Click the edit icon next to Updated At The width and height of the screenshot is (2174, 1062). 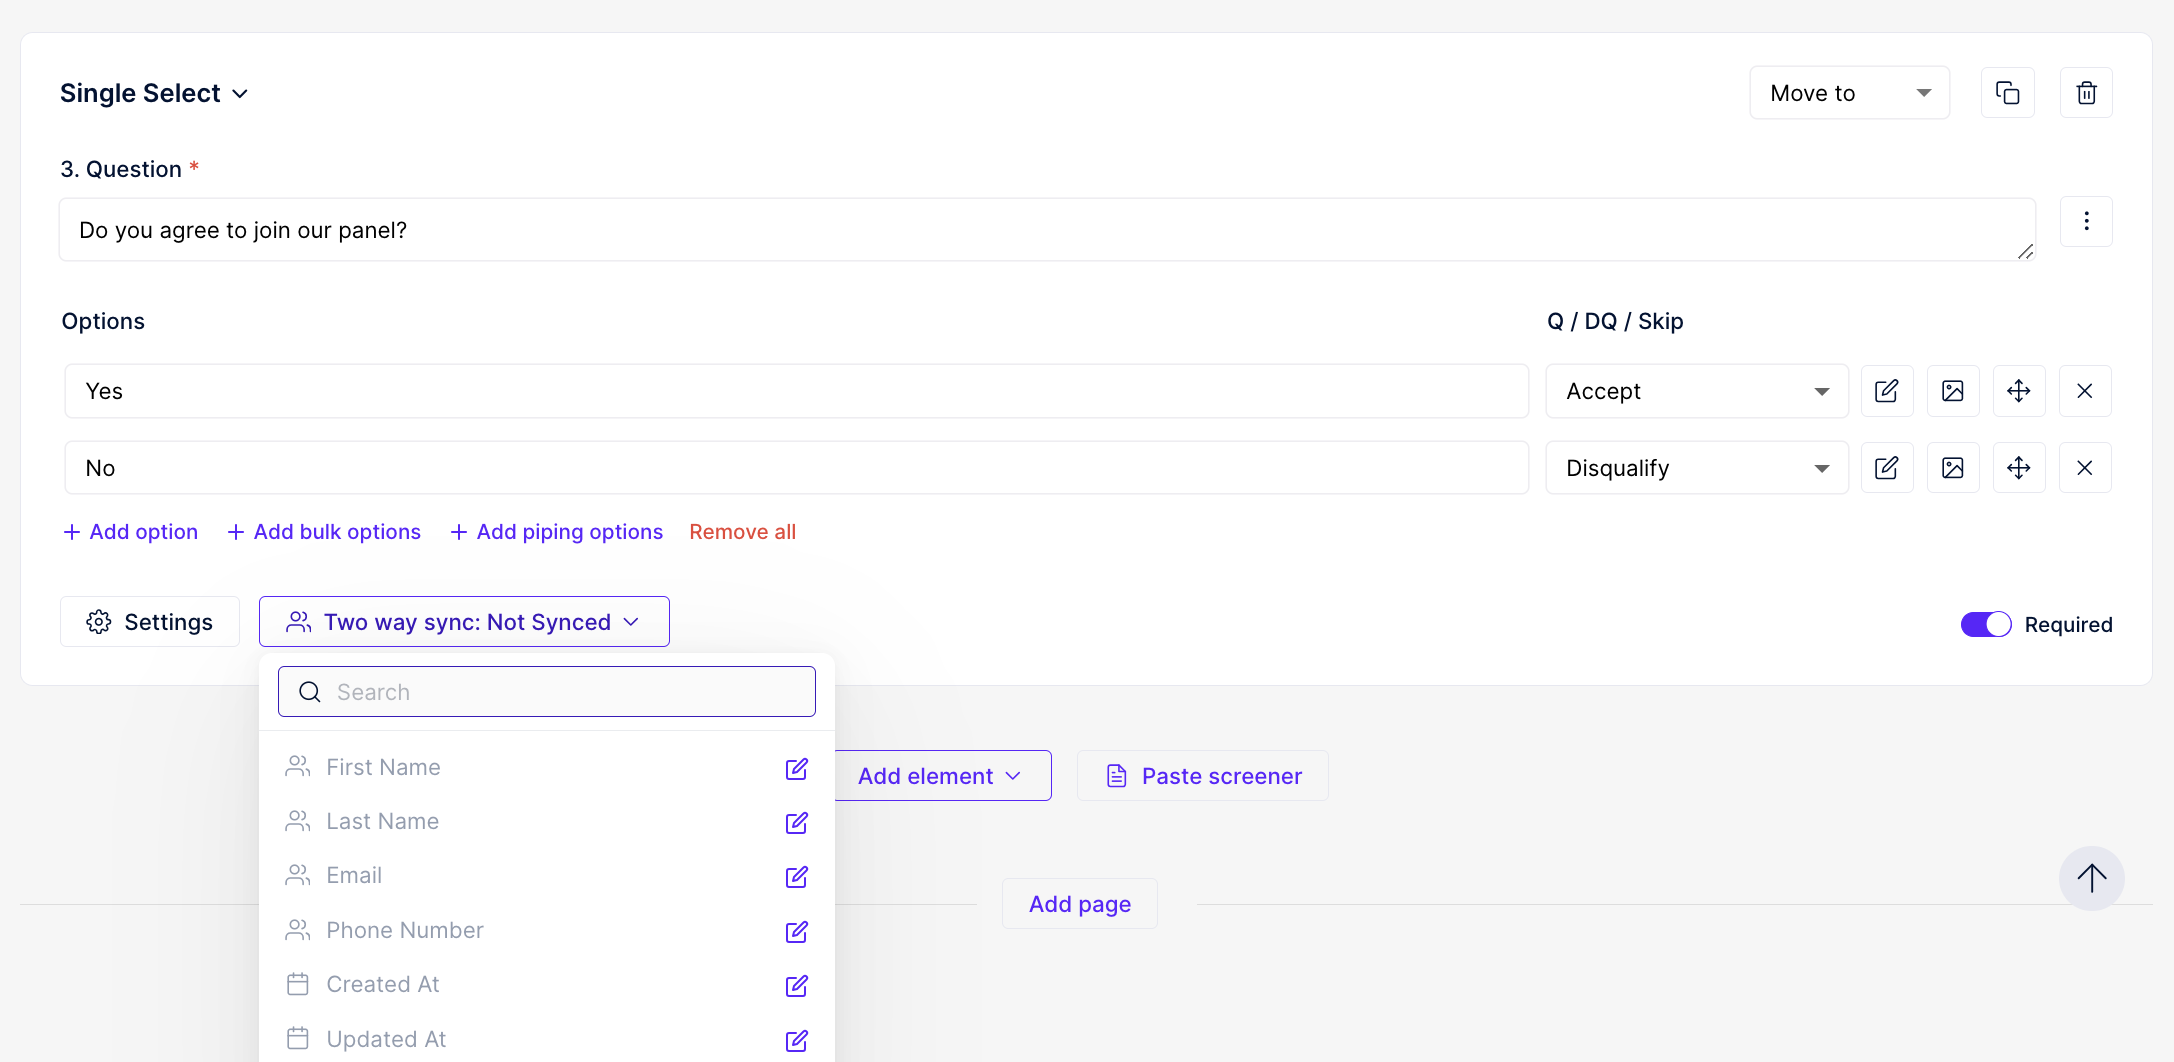coord(797,1040)
